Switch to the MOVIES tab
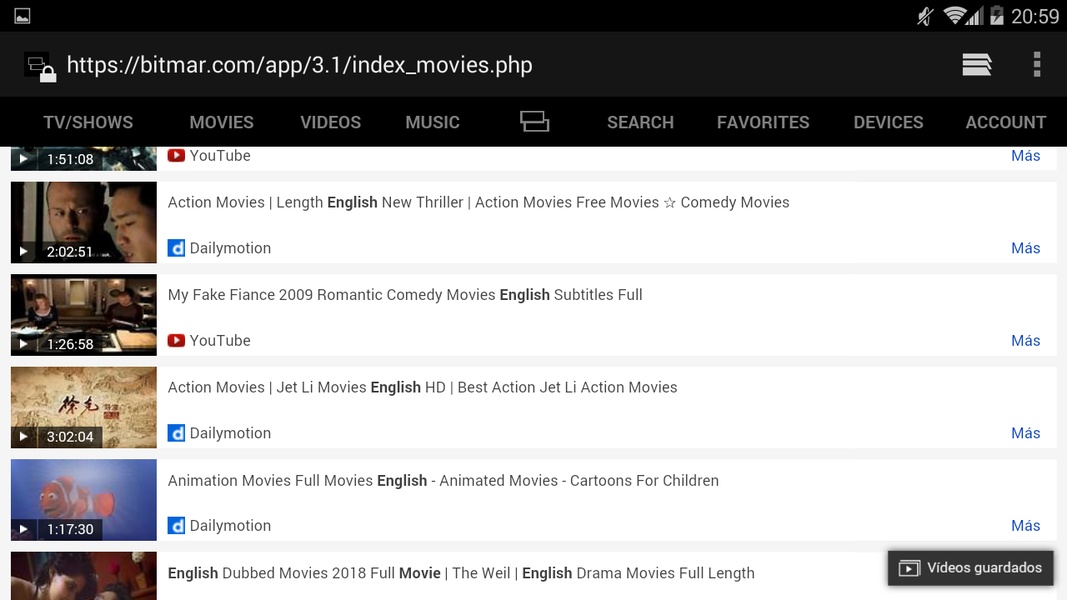This screenshot has width=1067, height=600. (x=221, y=122)
